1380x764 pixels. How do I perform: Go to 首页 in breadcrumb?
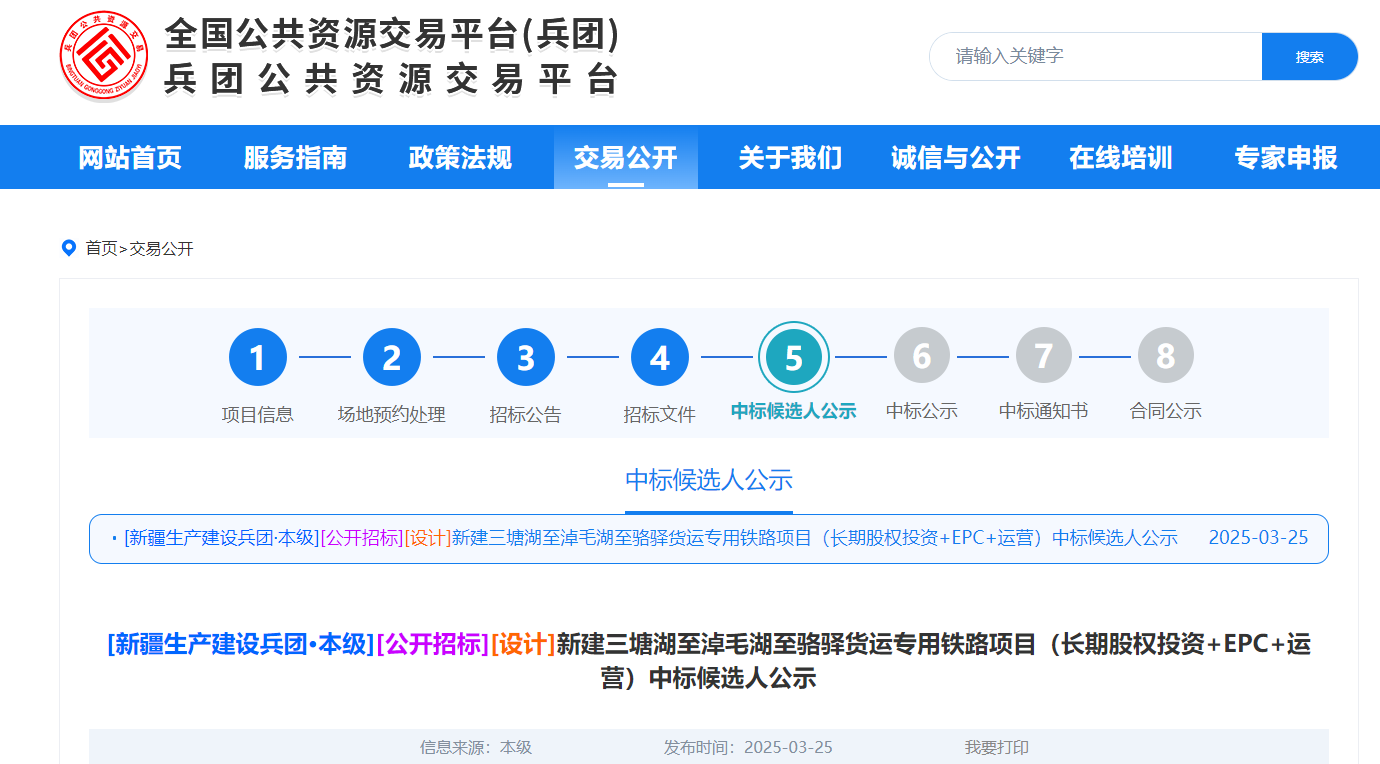101,249
